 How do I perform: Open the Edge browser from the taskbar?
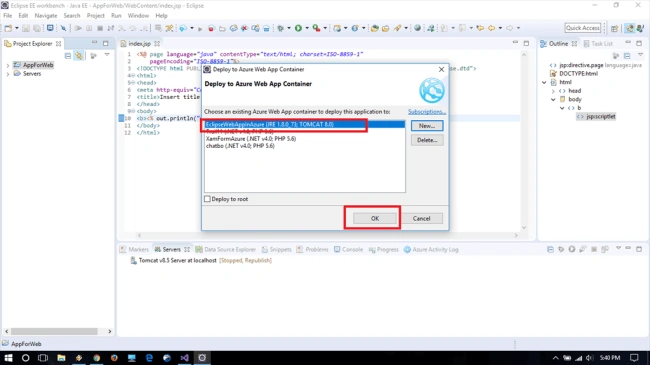point(149,358)
